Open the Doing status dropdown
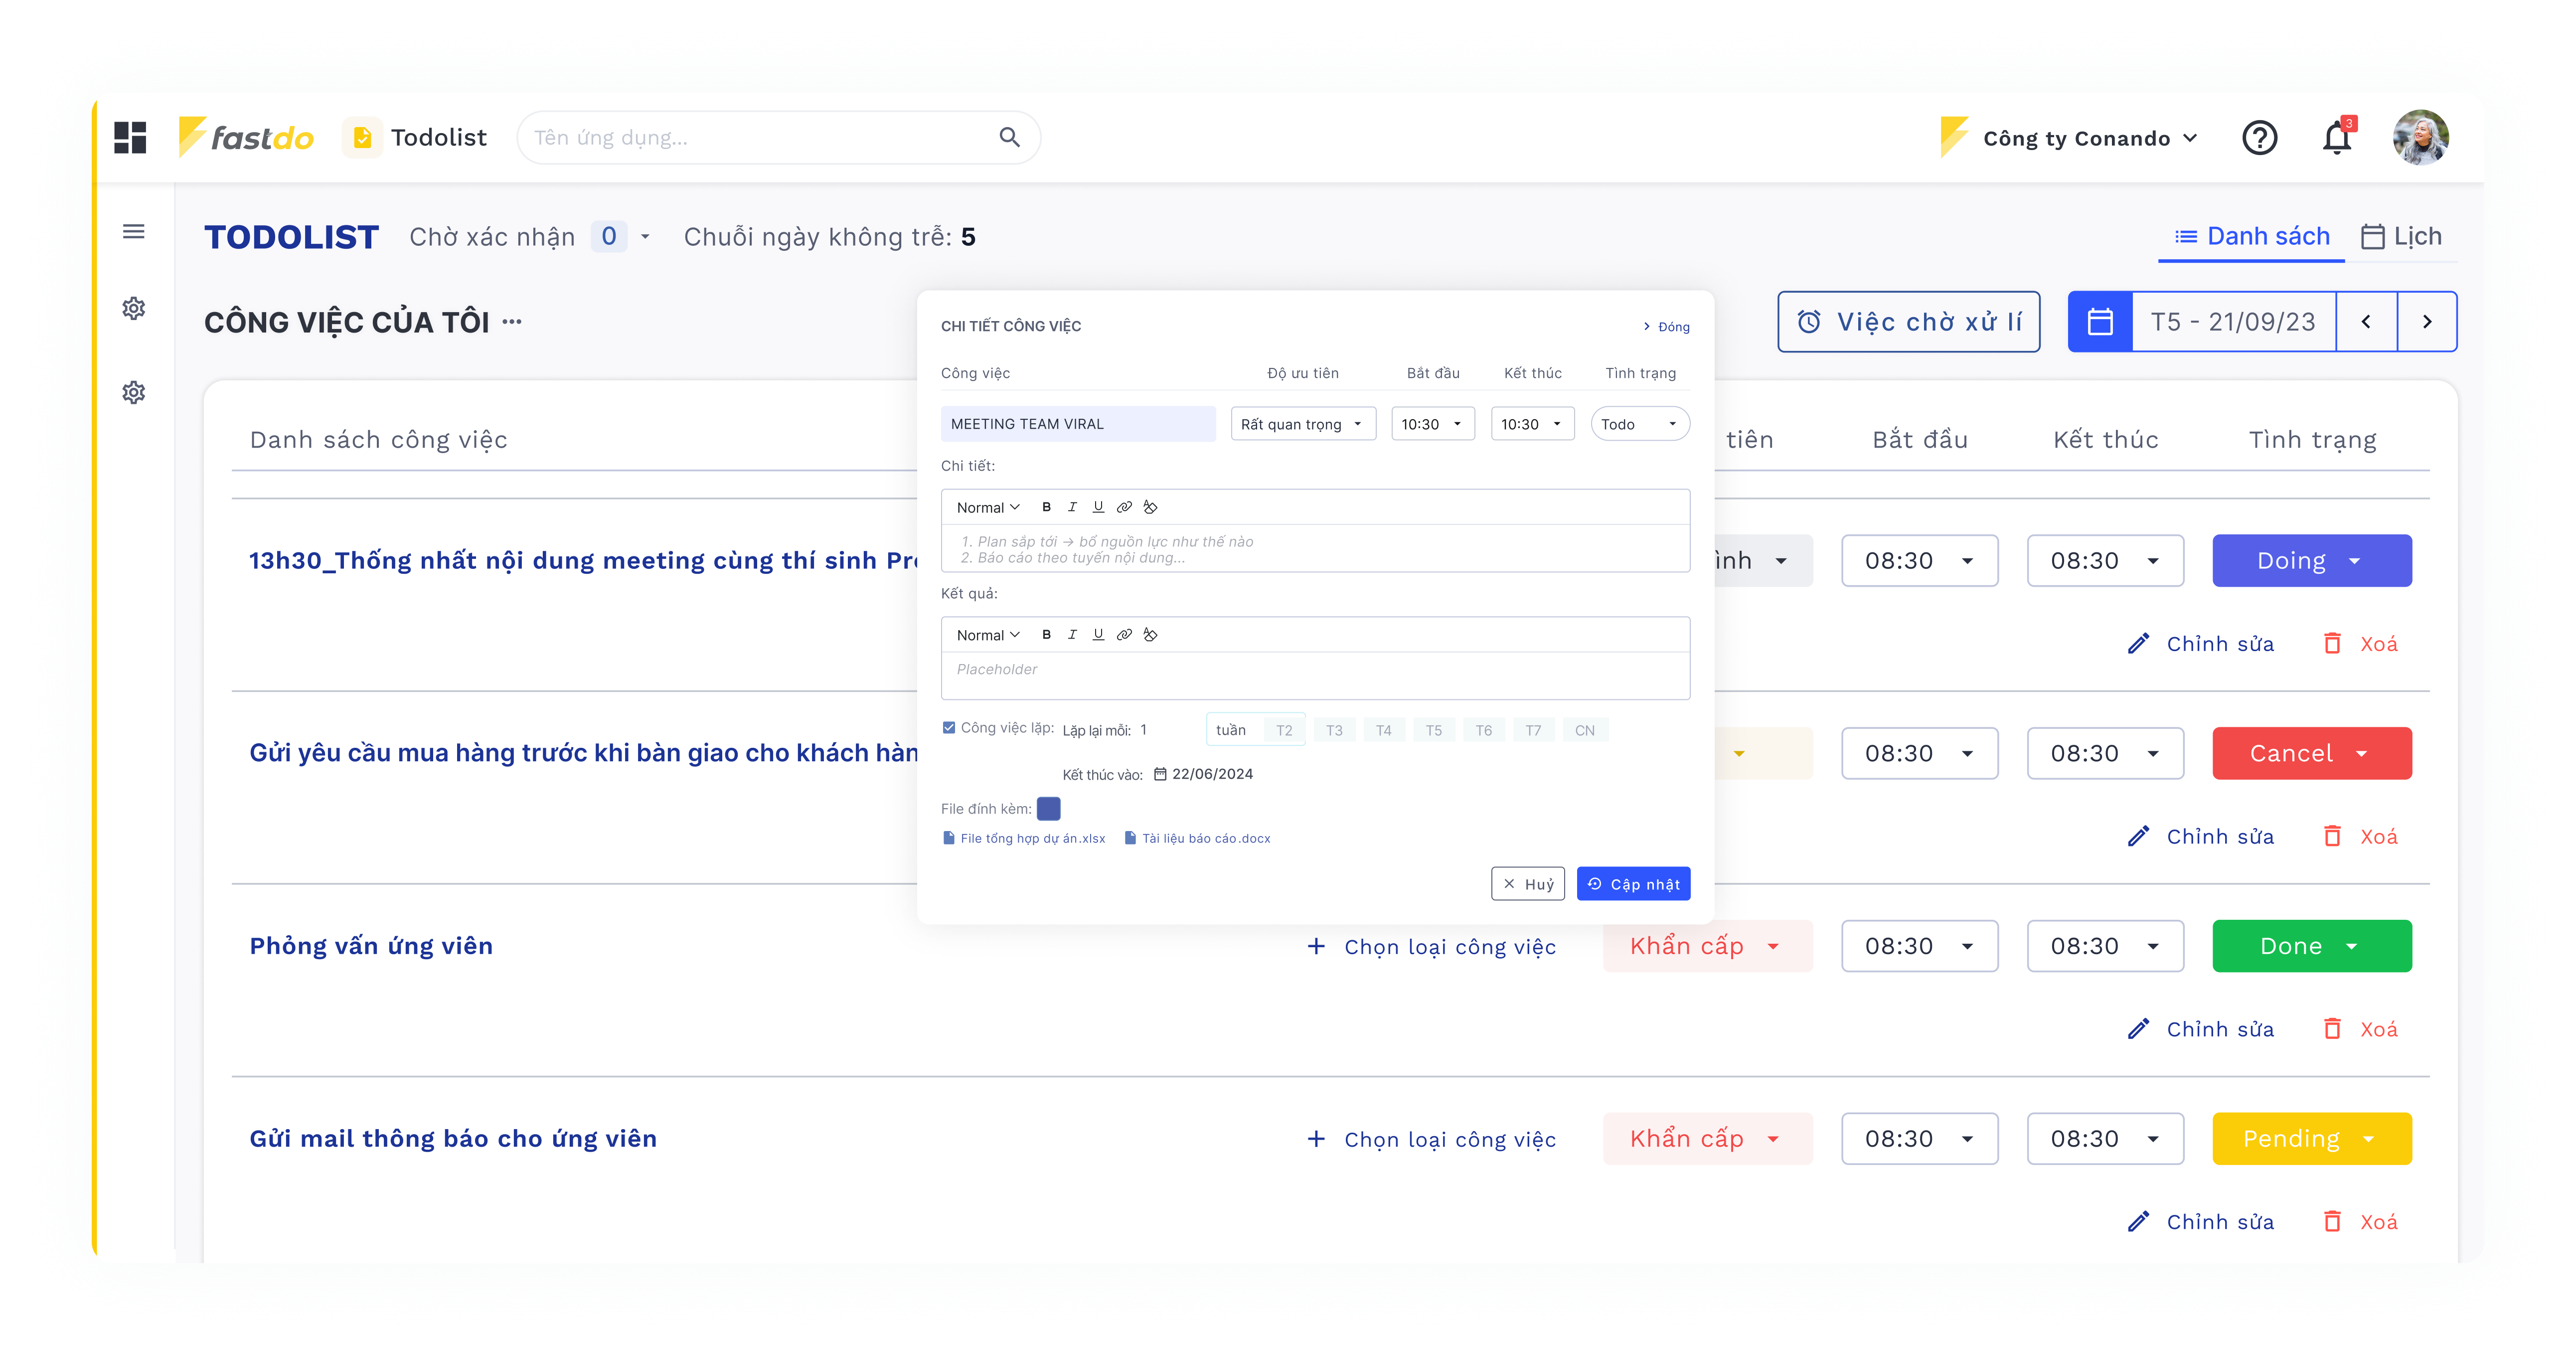Viewport: 2576px width, 1354px height. click(2311, 560)
